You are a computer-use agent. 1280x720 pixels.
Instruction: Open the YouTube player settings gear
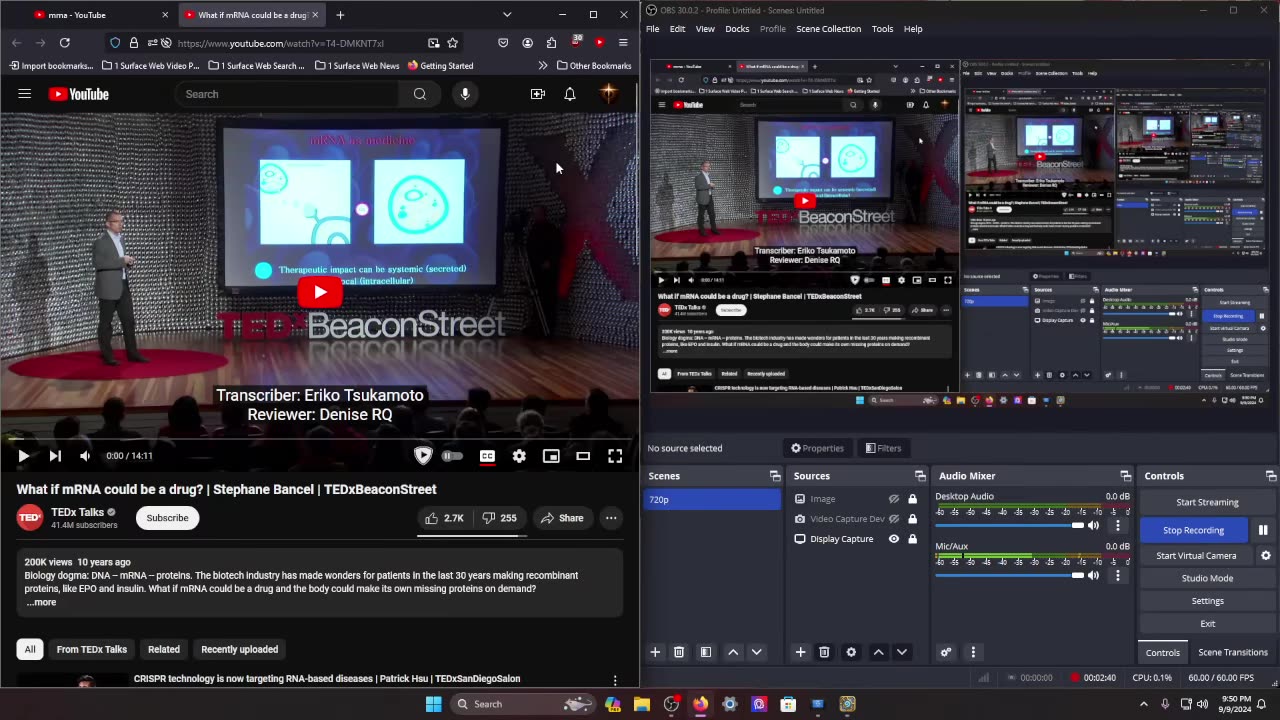tap(519, 456)
